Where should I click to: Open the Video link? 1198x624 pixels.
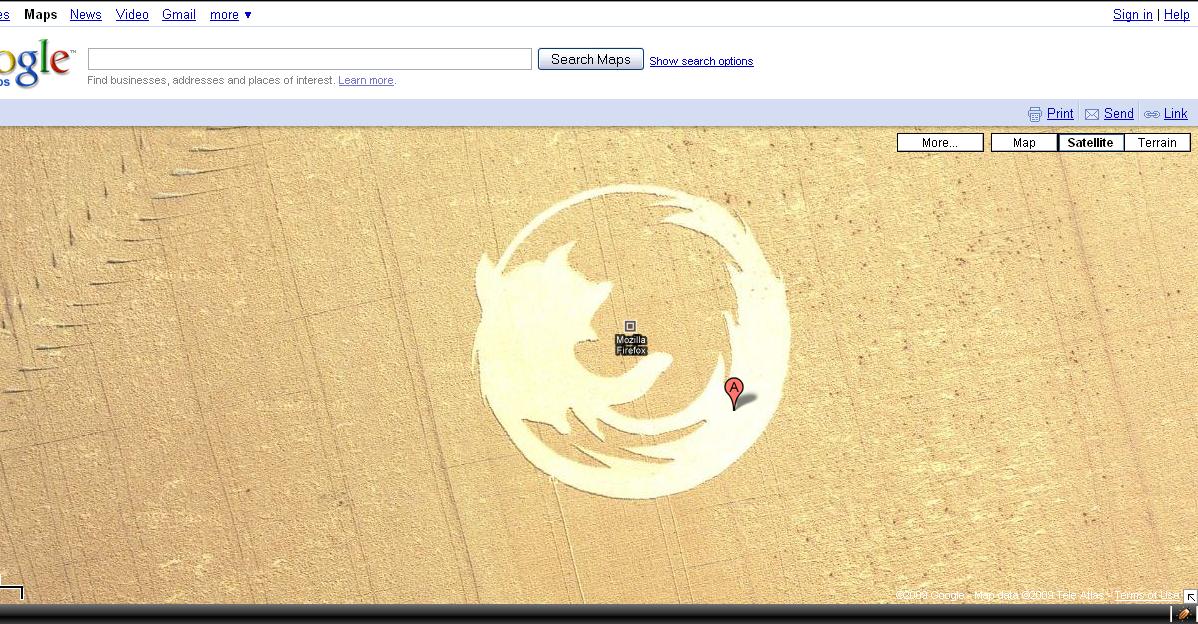pos(132,15)
